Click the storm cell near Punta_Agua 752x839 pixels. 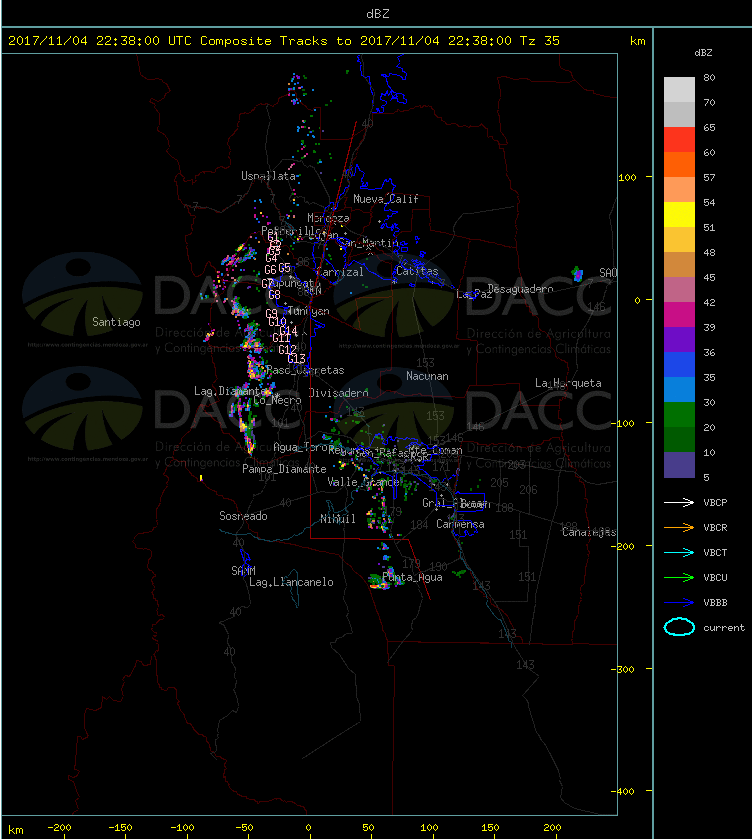point(380,580)
